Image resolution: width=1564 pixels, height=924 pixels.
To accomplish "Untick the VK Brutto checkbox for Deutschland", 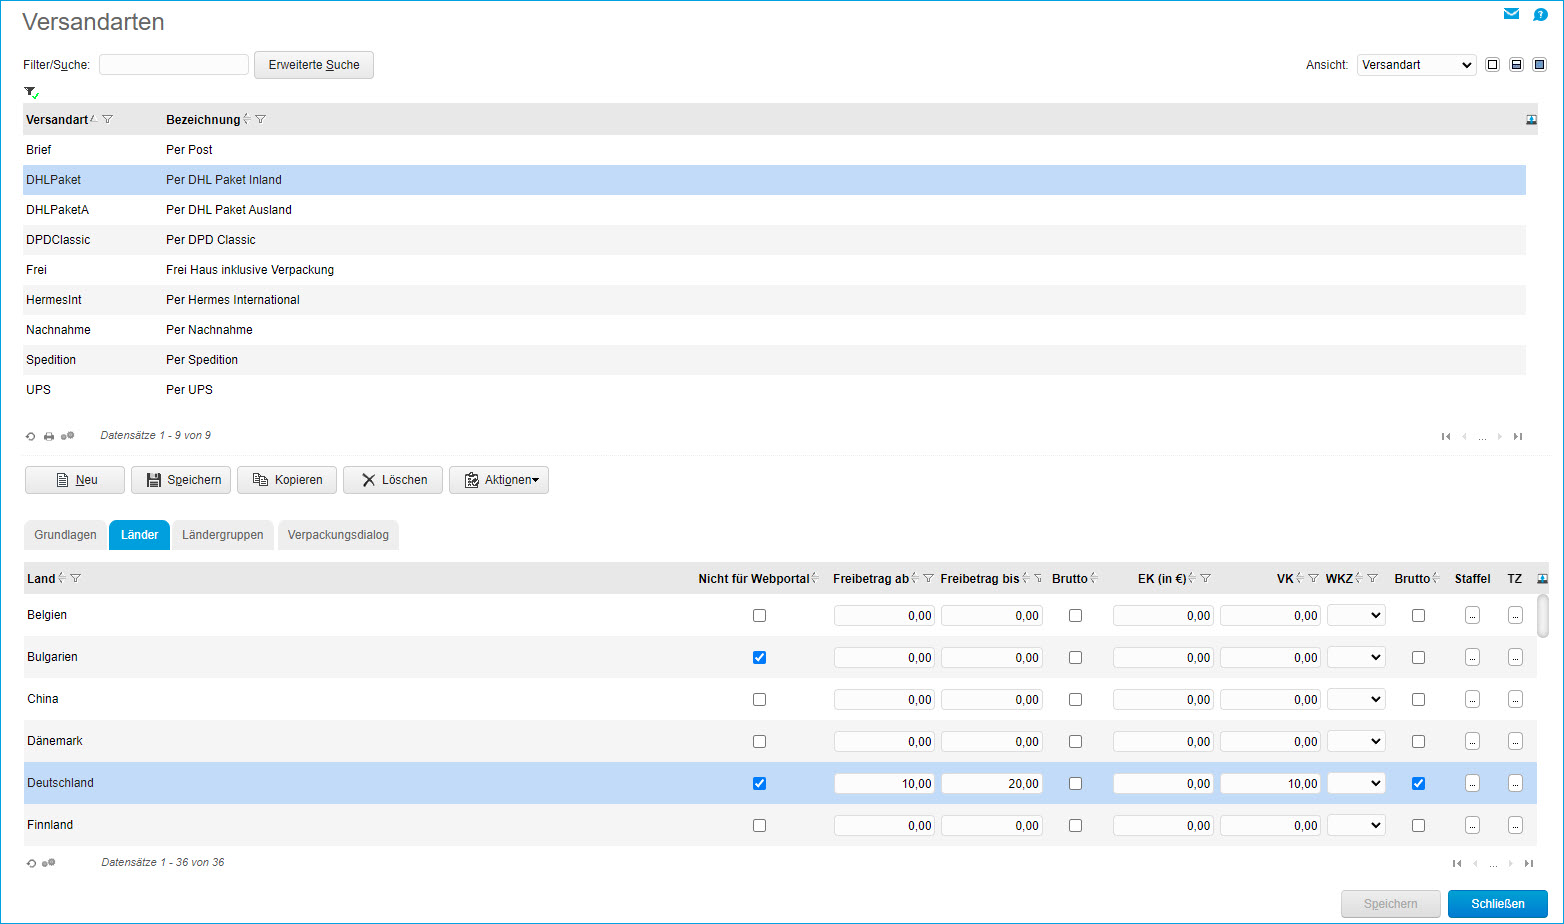I will [1418, 783].
